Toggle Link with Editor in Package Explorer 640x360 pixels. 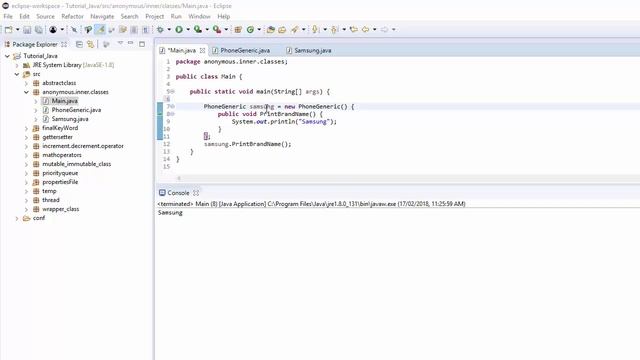pos(90,44)
